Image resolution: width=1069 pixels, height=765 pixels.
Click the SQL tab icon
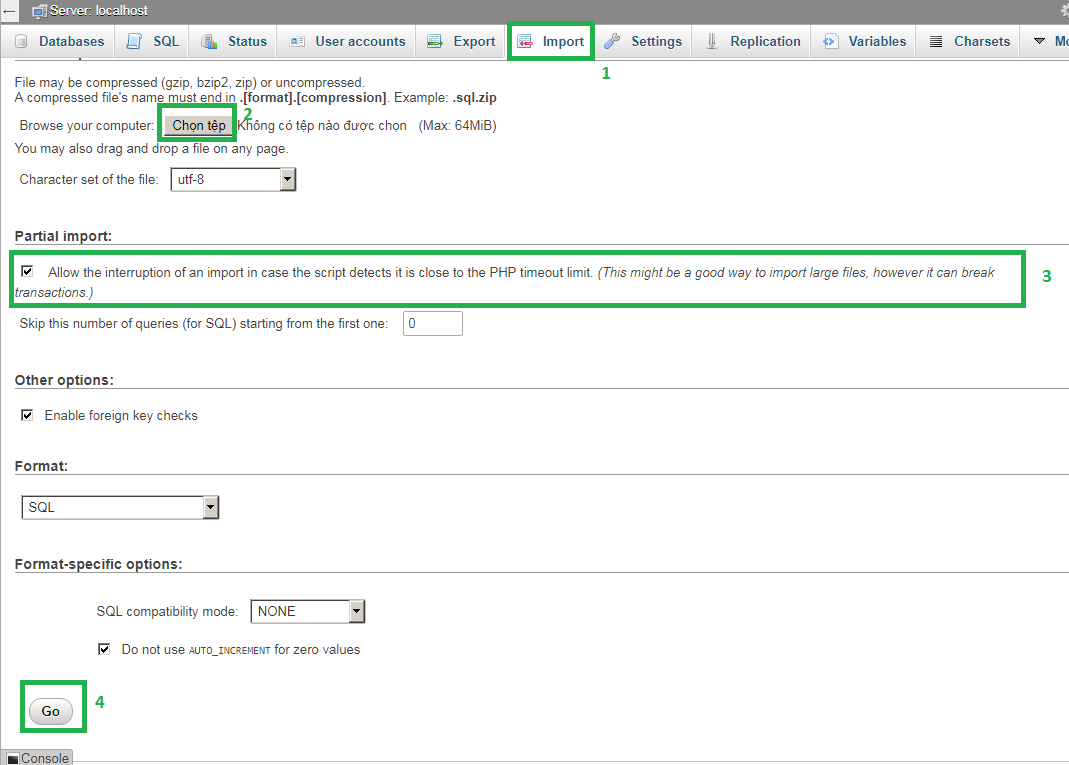pyautogui.click(x=134, y=42)
